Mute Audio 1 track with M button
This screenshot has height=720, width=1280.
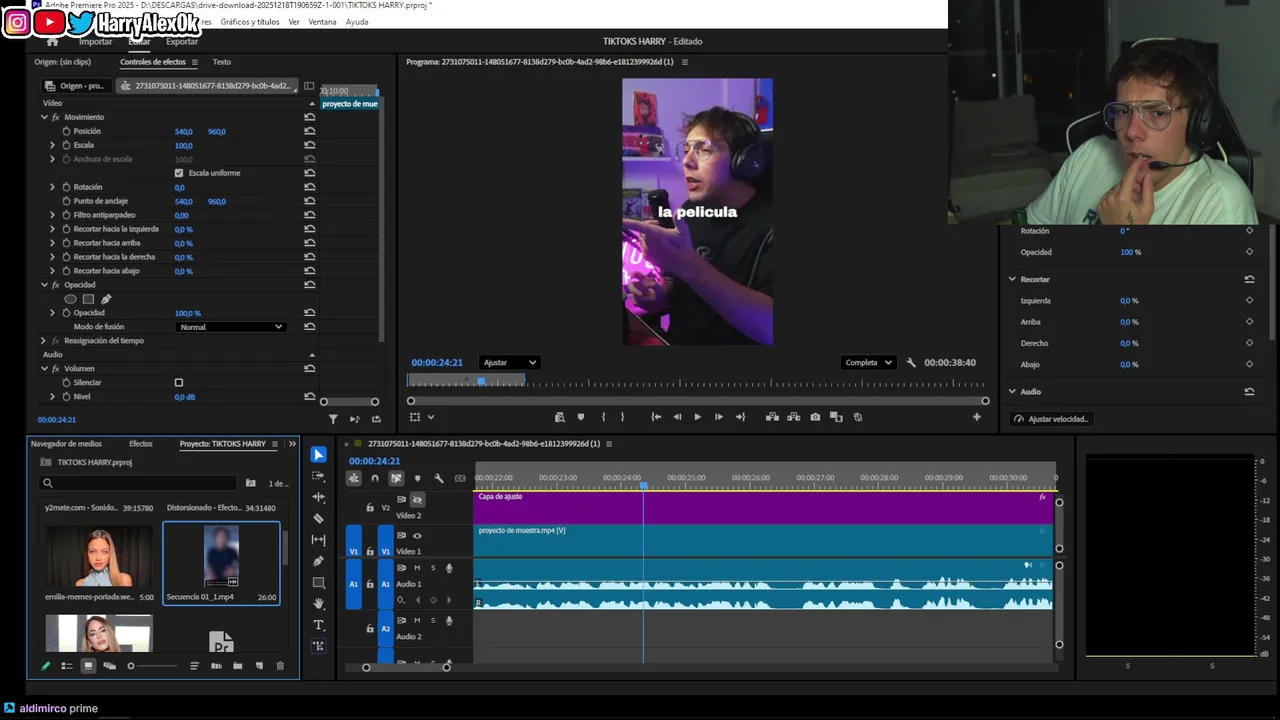coord(417,568)
